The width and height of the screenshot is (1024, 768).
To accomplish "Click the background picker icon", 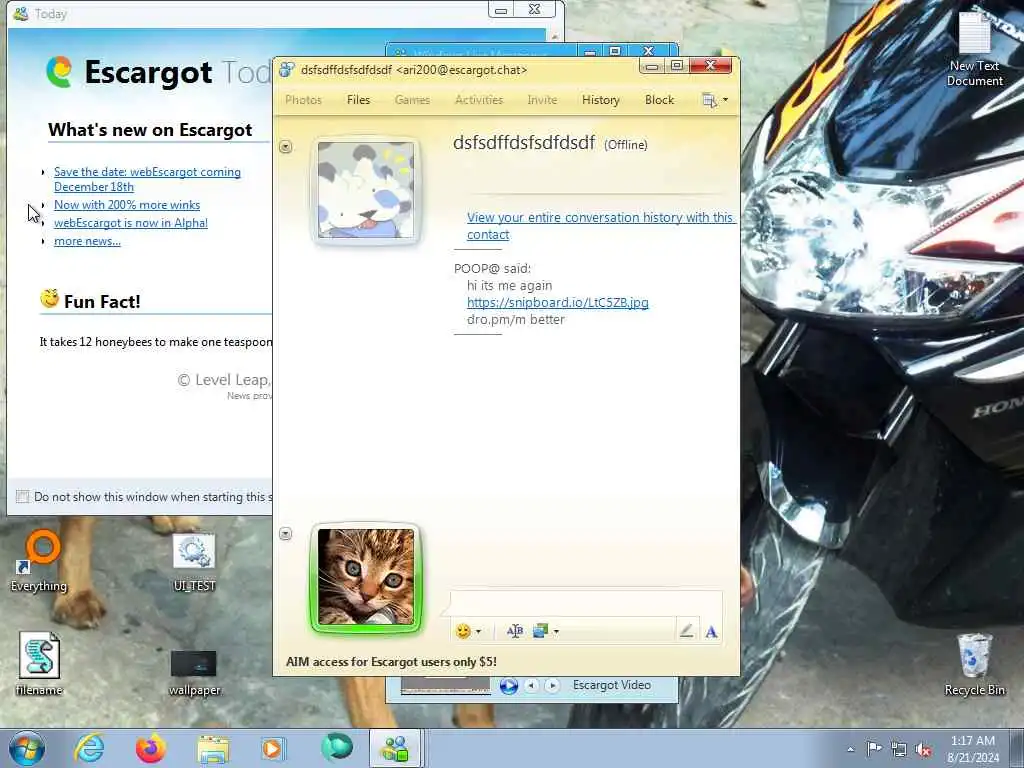I will tap(540, 631).
